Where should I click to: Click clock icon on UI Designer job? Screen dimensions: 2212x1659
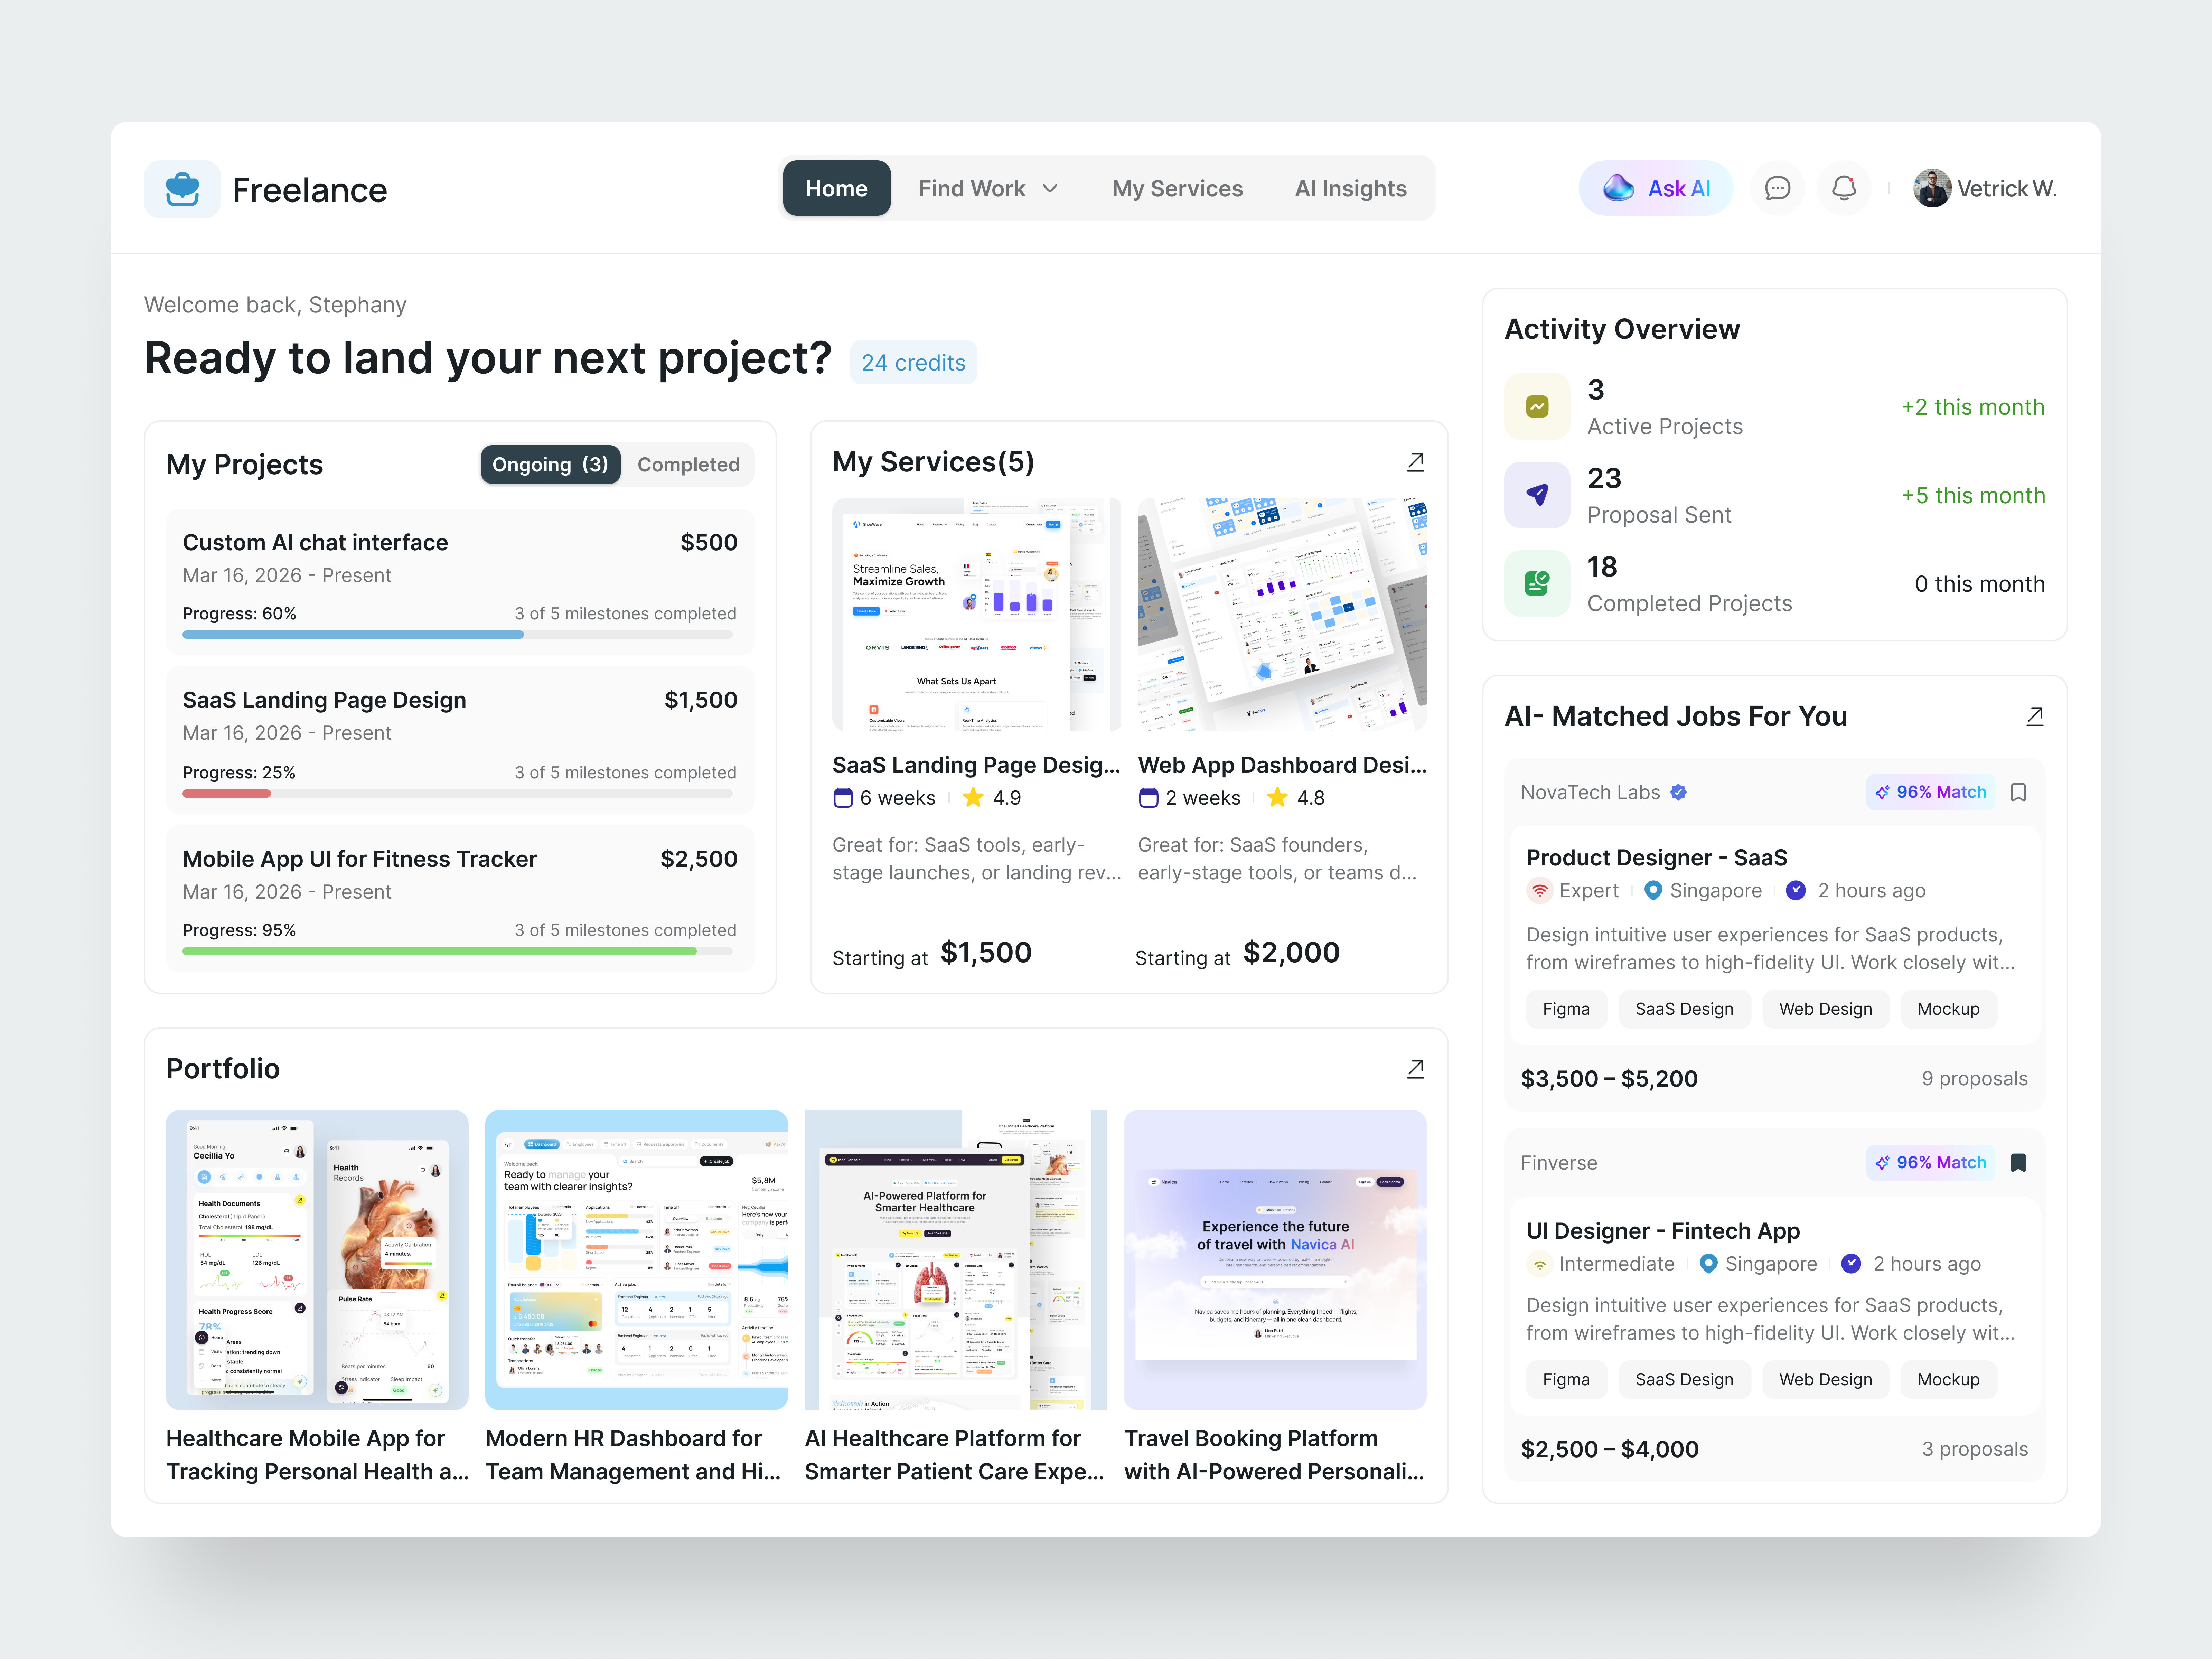pyautogui.click(x=1851, y=1264)
